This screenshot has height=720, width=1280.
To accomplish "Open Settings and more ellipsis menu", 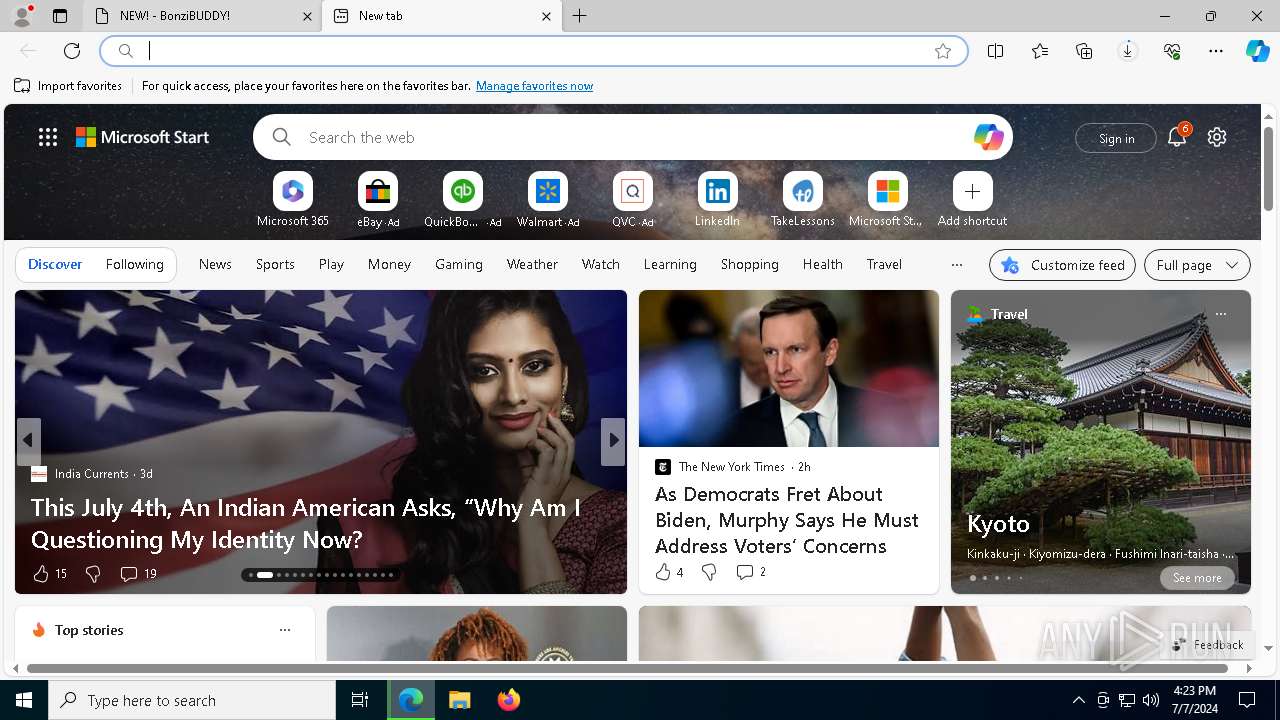I will (x=1216, y=51).
